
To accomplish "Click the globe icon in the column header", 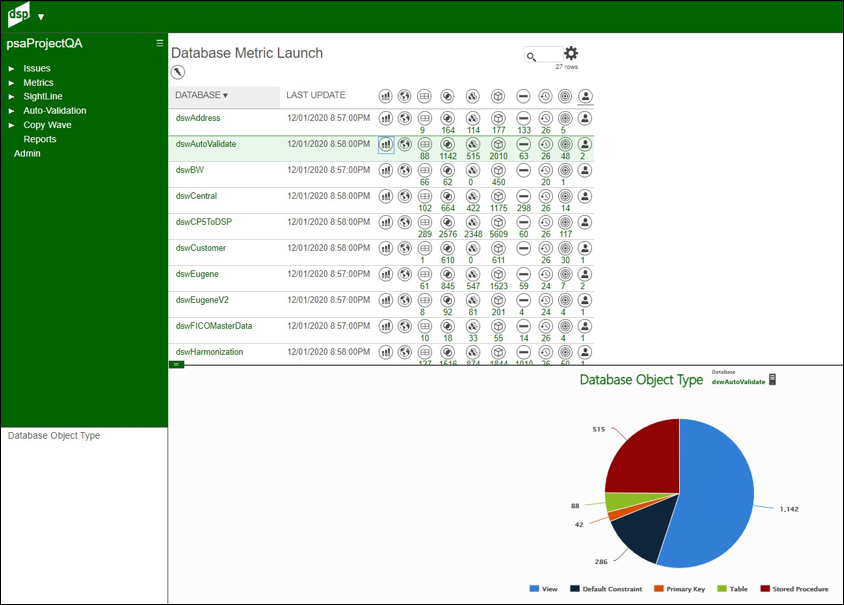I will pyautogui.click(x=405, y=96).
